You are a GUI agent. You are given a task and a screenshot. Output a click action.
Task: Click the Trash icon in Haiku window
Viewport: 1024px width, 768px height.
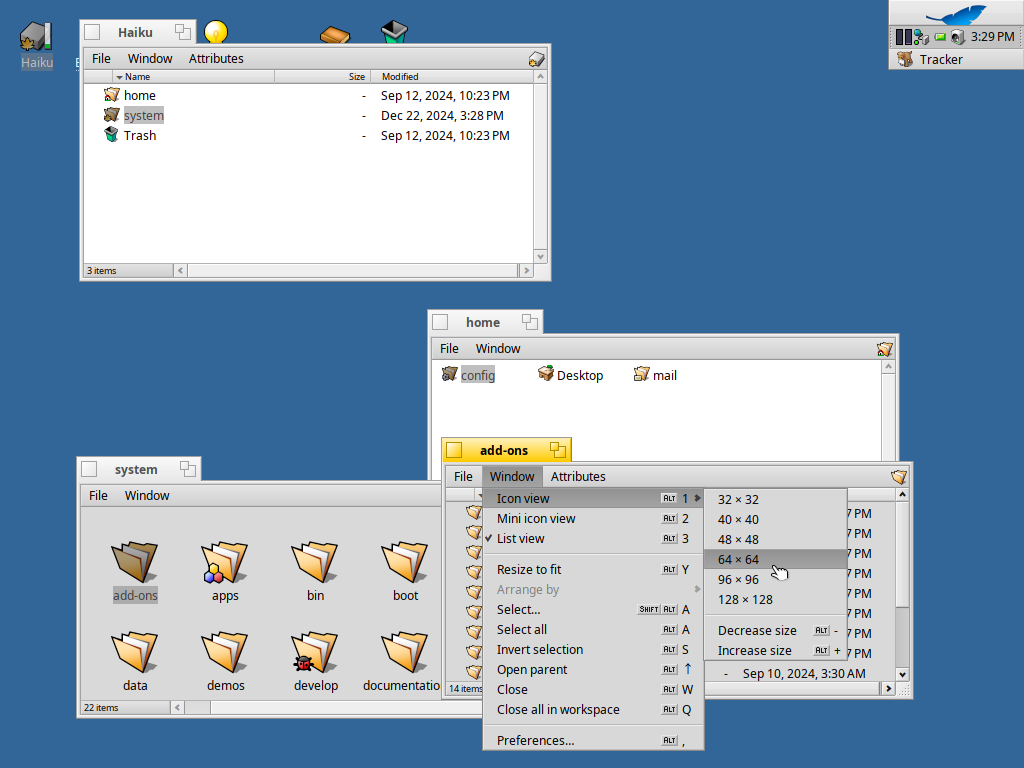point(112,135)
